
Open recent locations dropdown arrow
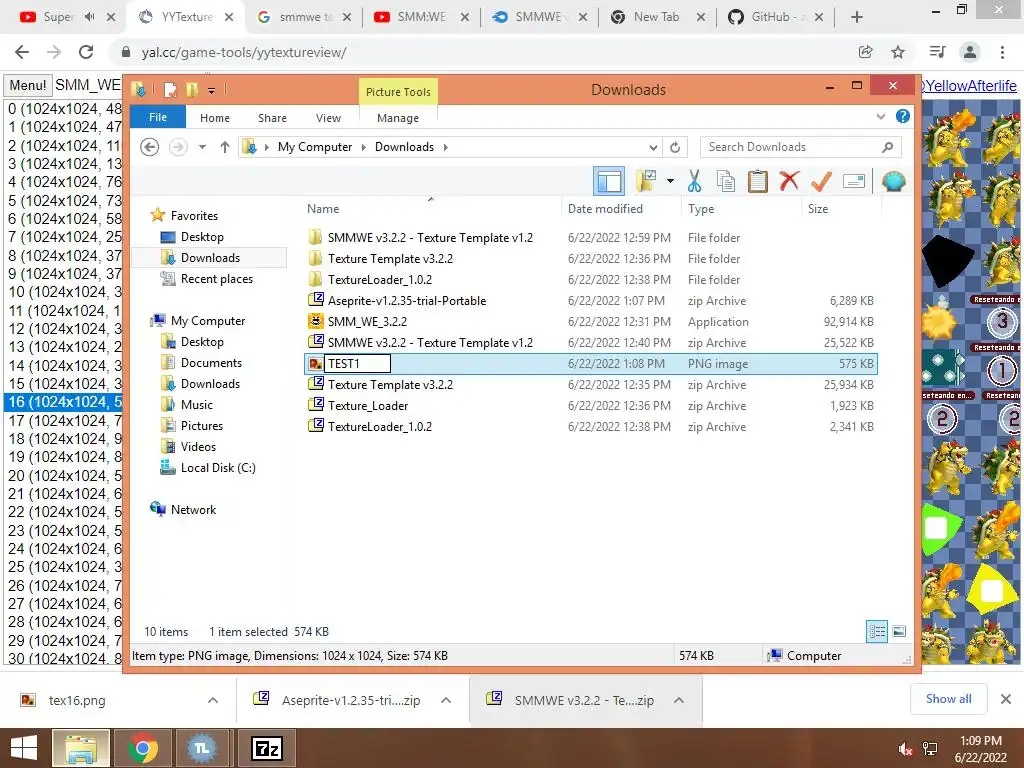click(202, 147)
